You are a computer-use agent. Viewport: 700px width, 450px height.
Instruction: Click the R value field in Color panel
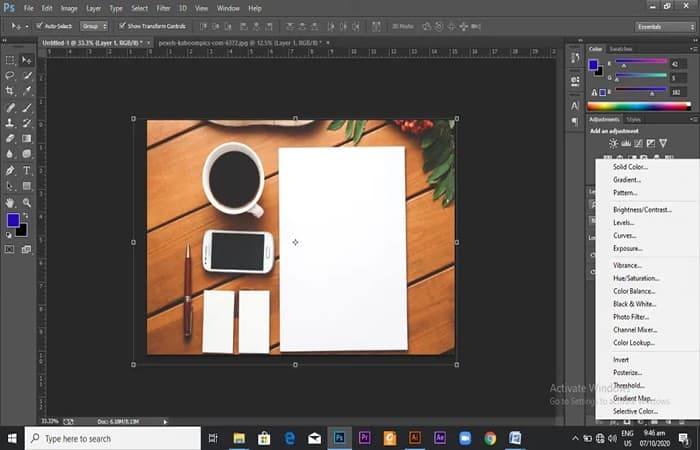[679, 63]
